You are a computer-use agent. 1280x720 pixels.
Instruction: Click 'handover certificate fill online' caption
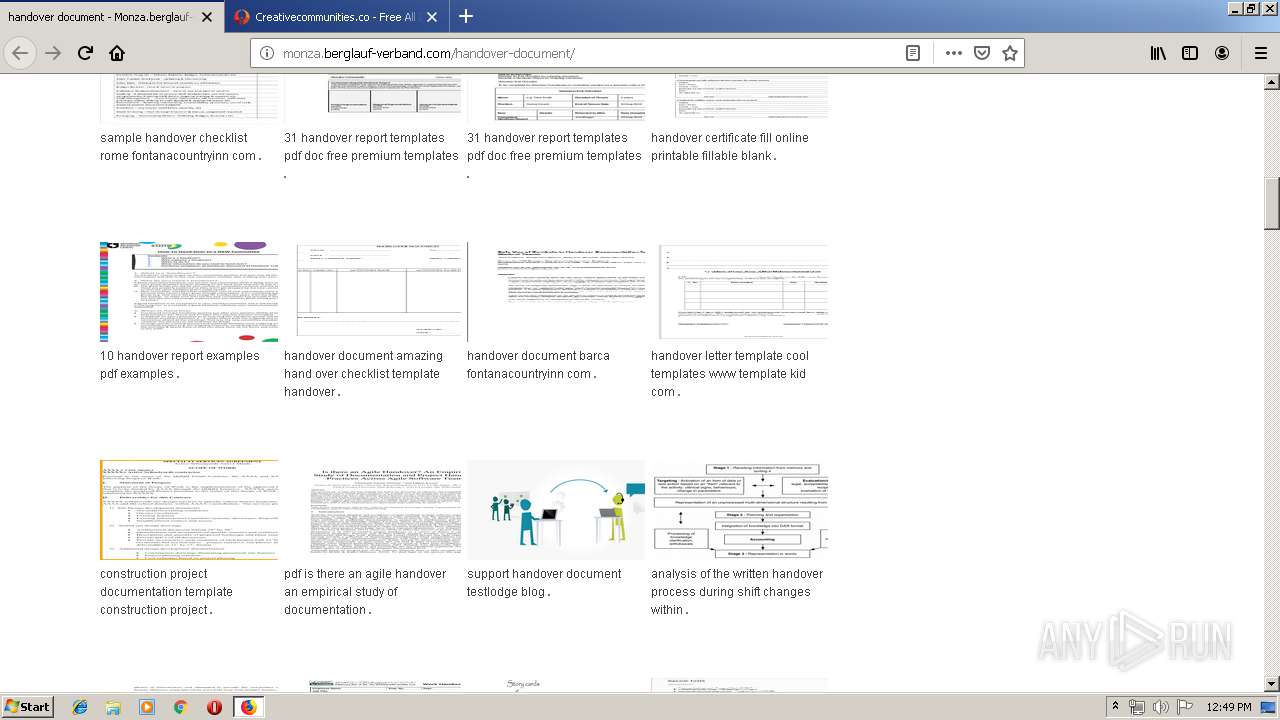pos(730,147)
